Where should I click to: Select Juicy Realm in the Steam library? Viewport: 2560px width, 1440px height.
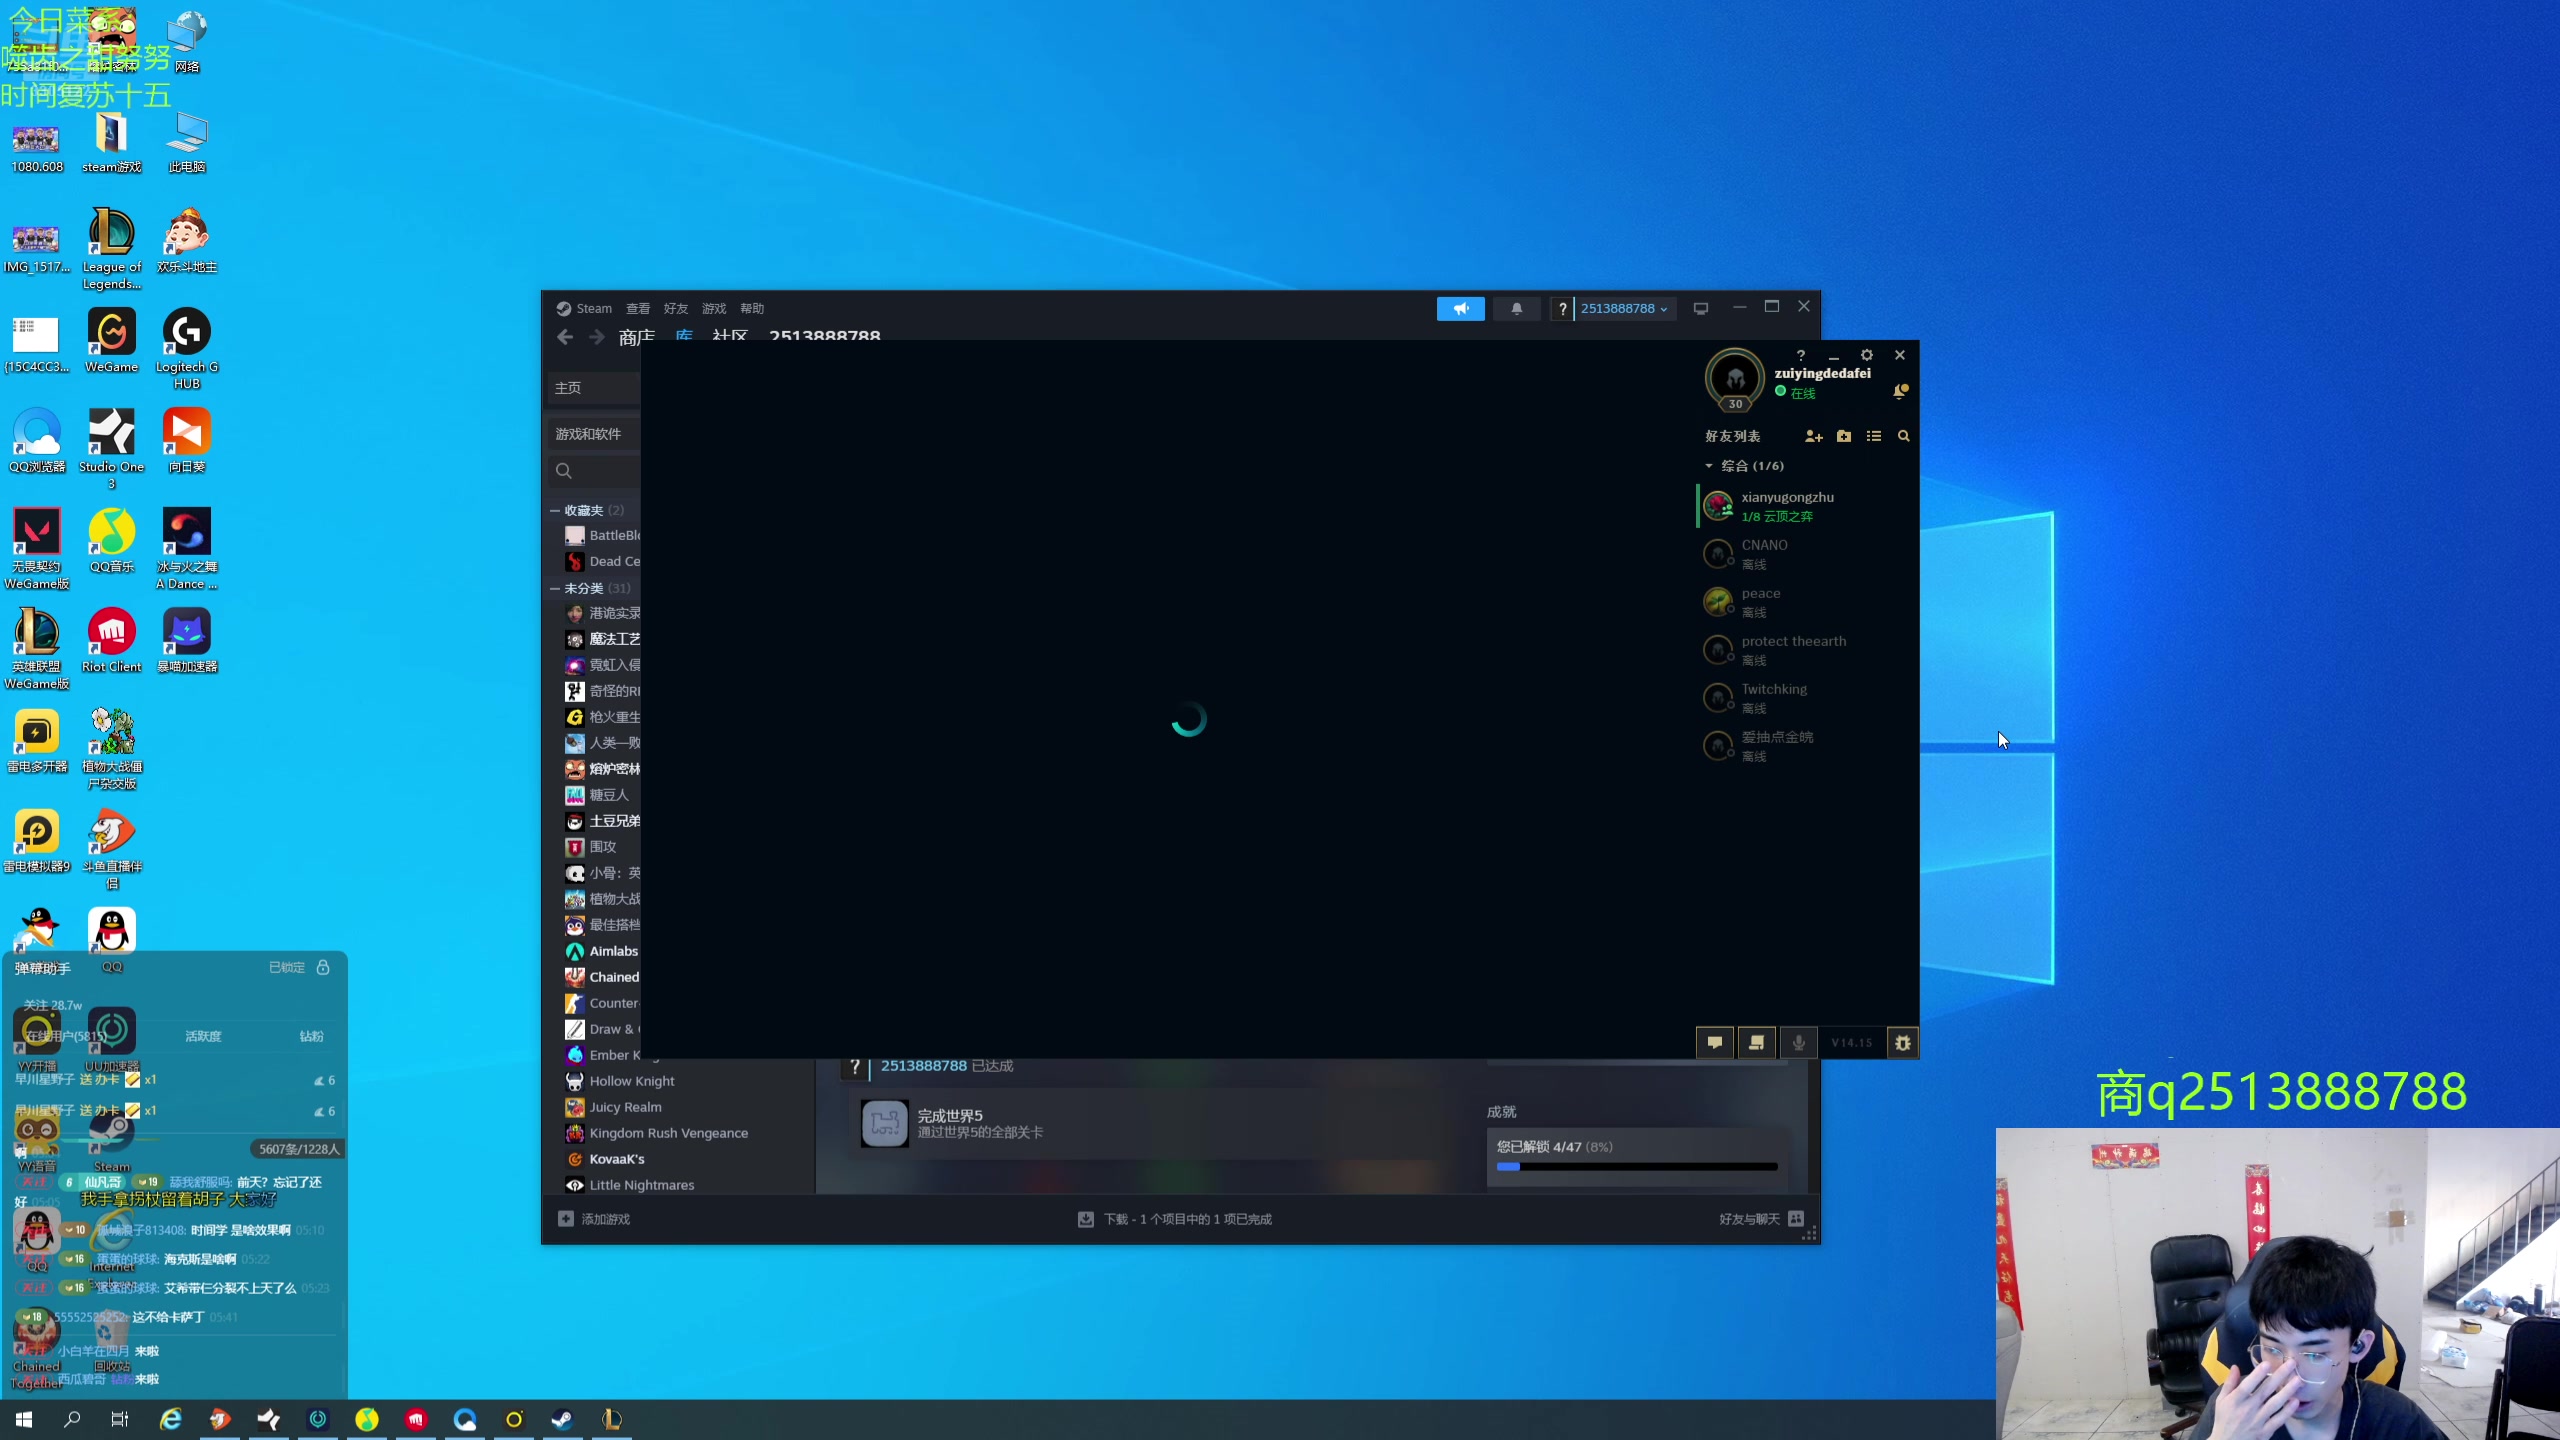click(625, 1107)
